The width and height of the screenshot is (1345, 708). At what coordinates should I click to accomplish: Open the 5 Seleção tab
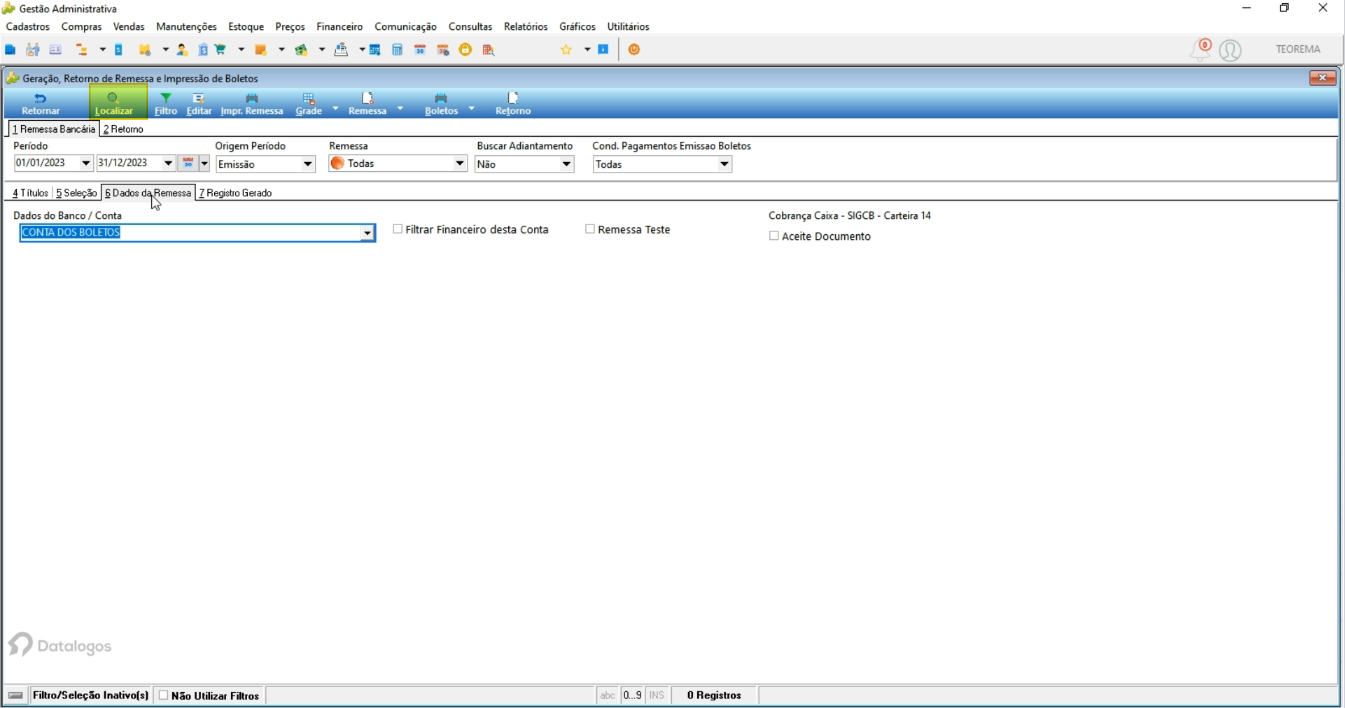point(76,193)
